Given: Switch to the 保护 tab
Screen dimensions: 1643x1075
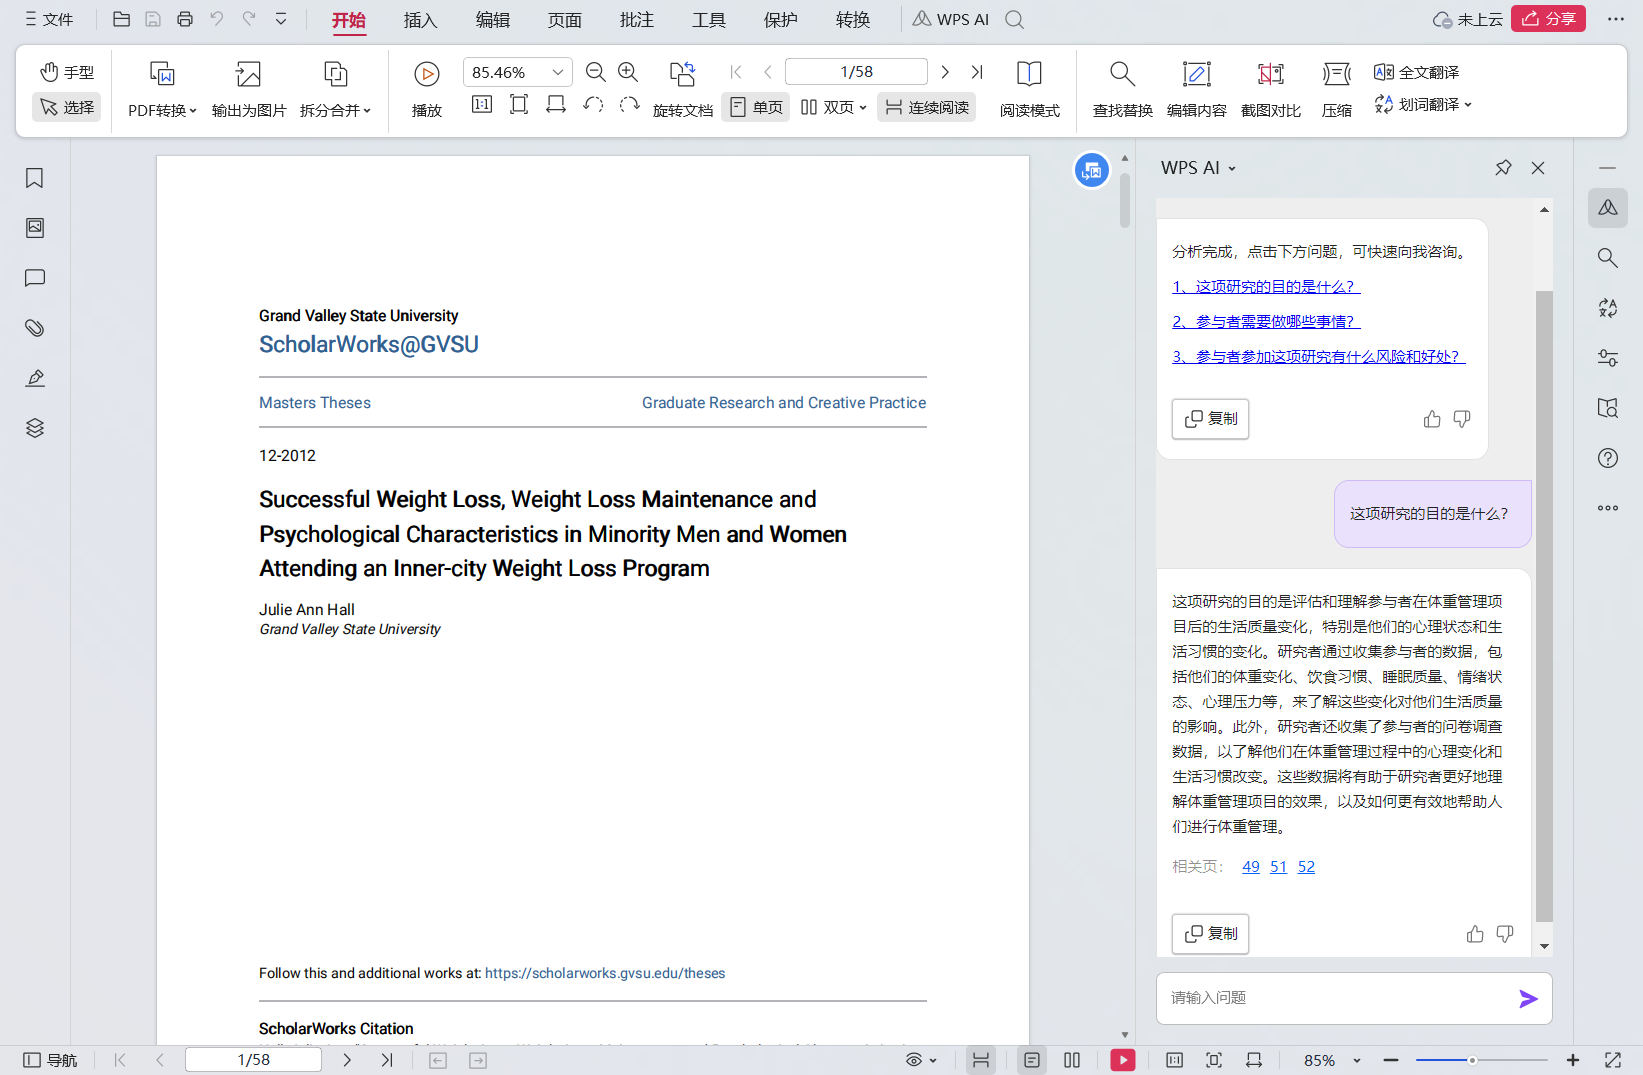Looking at the screenshot, I should (780, 20).
